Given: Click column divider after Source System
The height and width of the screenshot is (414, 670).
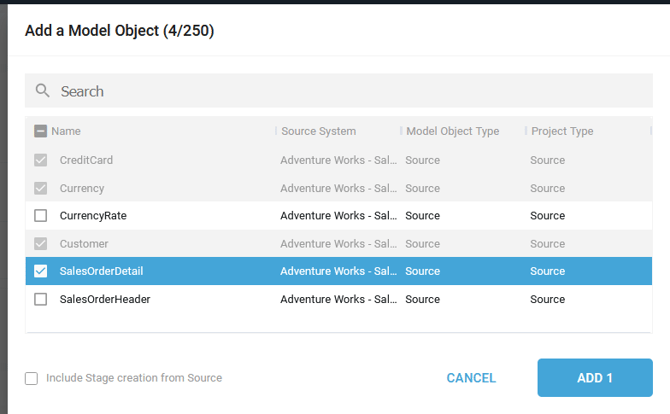Looking at the screenshot, I should click(x=401, y=131).
